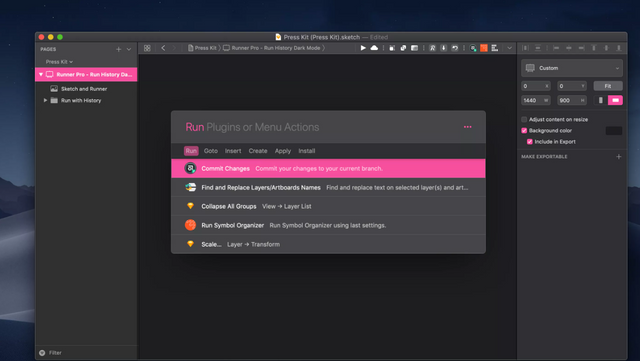
Task: Open the toolbar overflow chevron
Action: (x=509, y=48)
